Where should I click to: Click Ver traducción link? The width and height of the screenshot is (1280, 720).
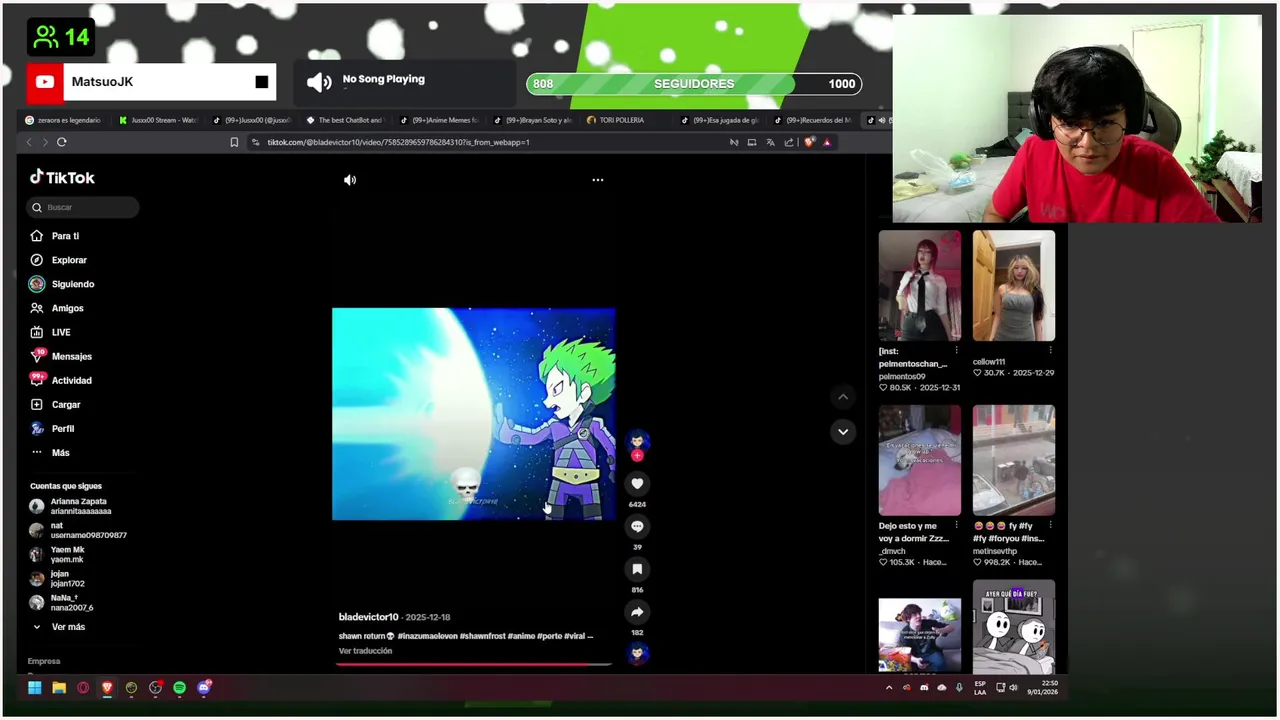(x=365, y=651)
